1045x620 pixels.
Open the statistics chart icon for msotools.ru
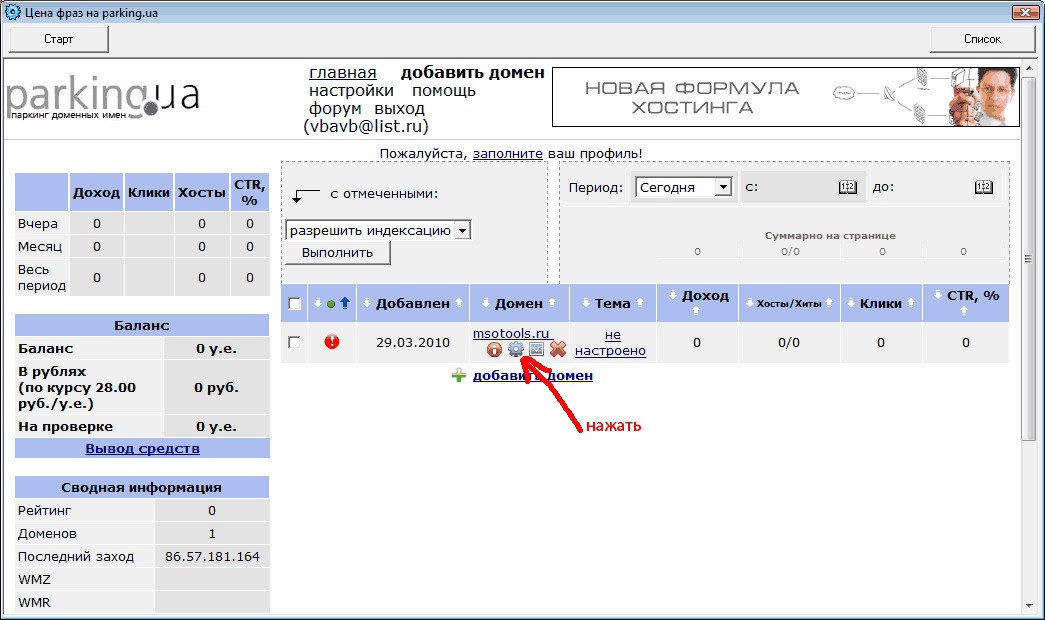536,349
